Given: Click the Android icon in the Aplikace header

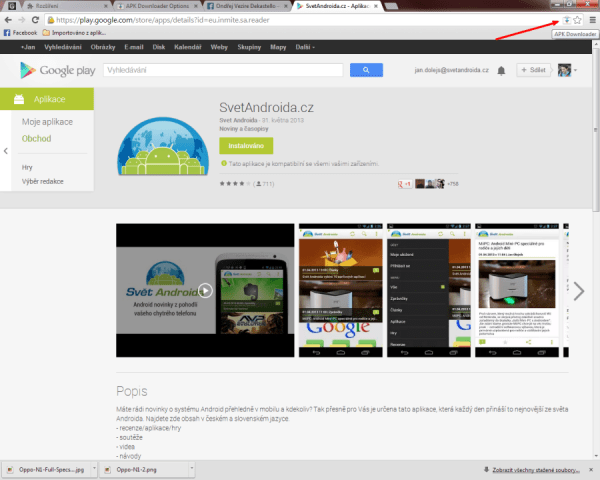Looking at the screenshot, I should (19, 99).
